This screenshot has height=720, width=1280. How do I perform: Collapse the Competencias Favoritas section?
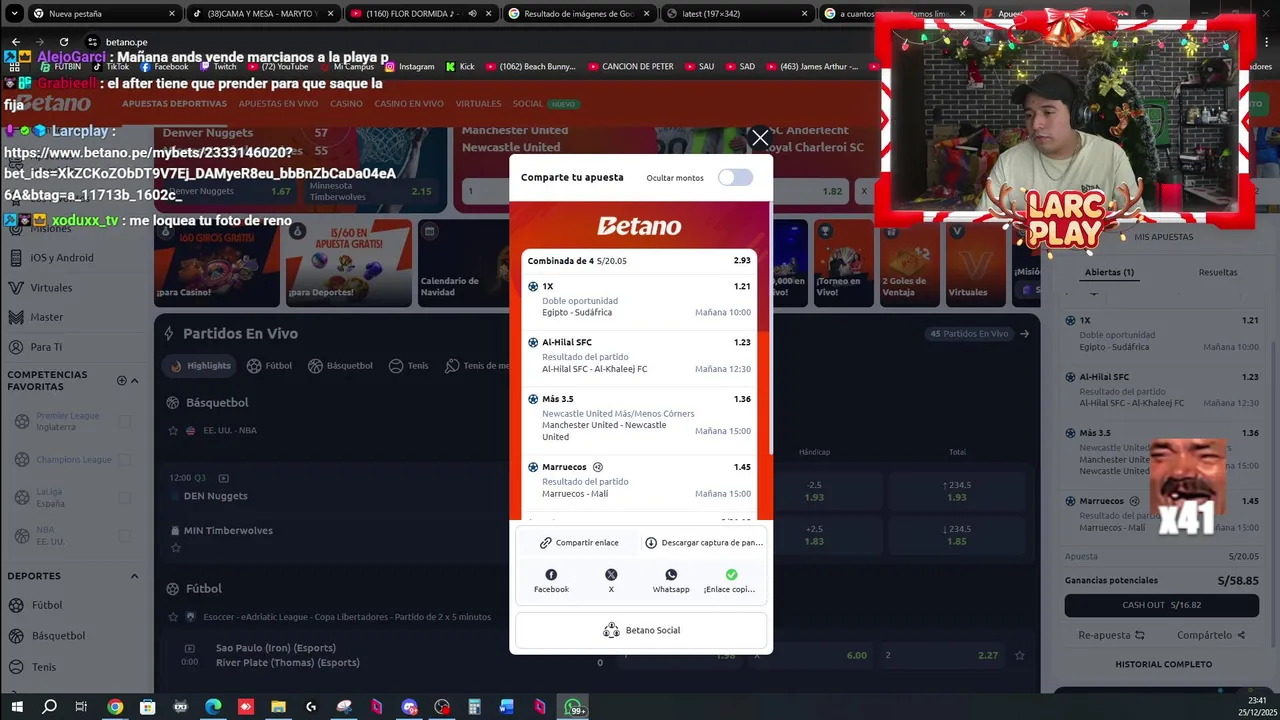[x=135, y=381]
